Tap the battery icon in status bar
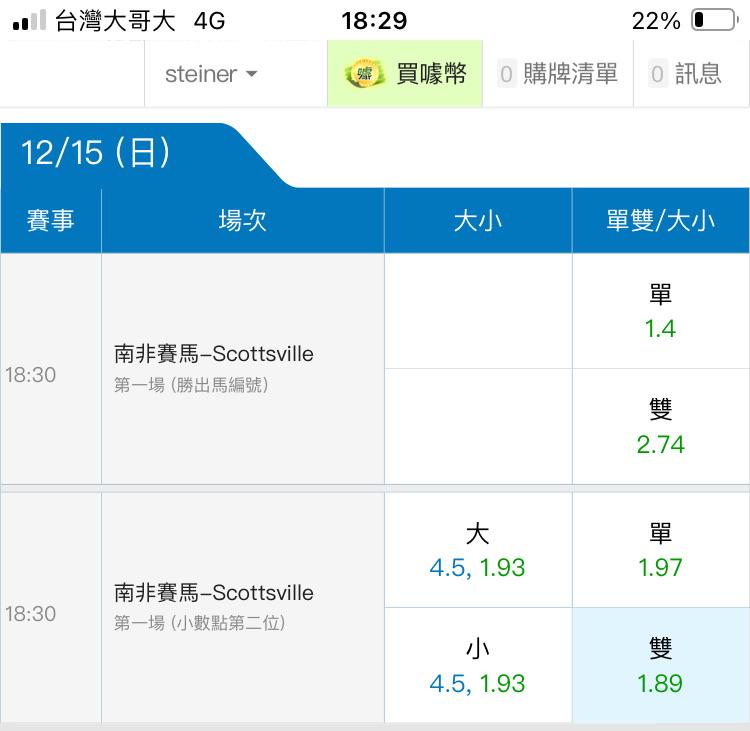Image resolution: width=750 pixels, height=731 pixels. (712, 21)
